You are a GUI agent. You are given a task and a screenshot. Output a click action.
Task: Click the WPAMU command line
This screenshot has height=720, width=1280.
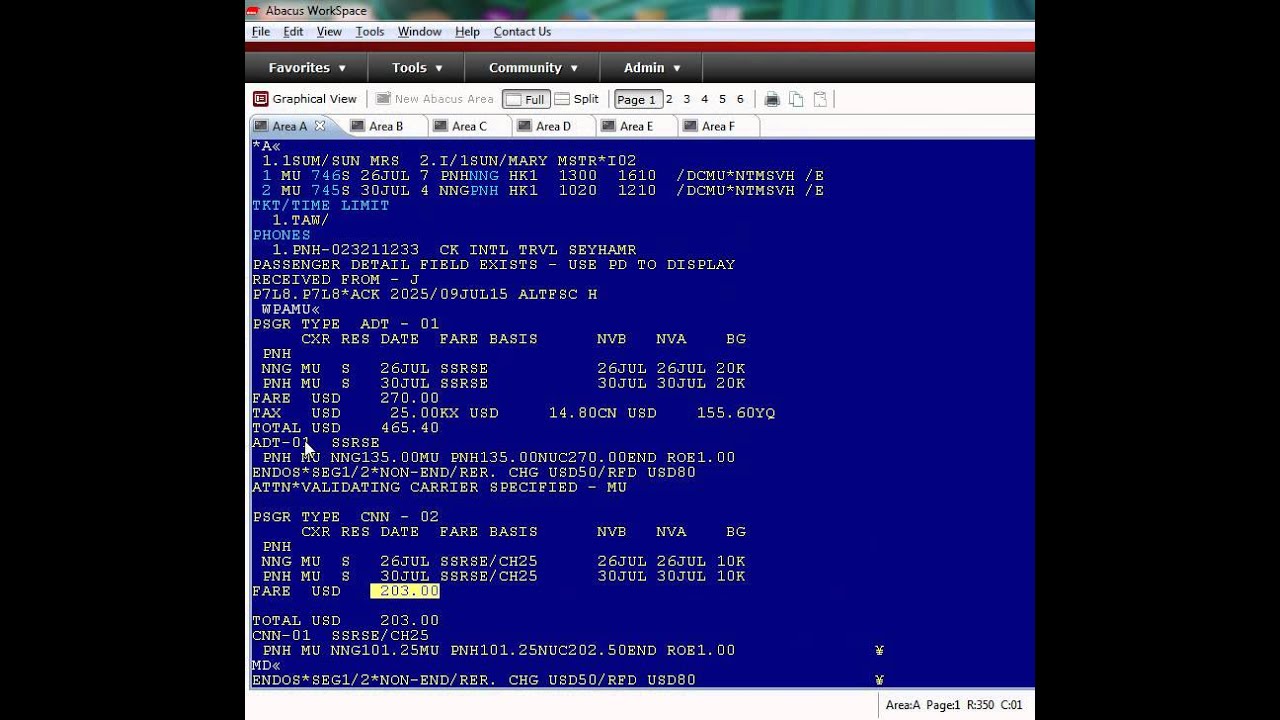pyautogui.click(x=290, y=309)
